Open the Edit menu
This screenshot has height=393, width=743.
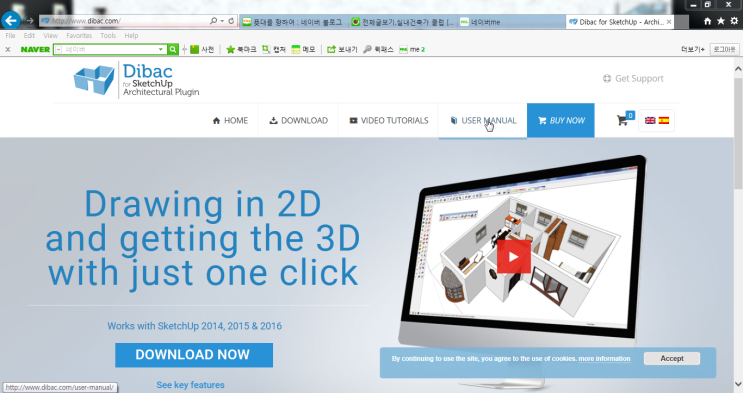tap(29, 36)
